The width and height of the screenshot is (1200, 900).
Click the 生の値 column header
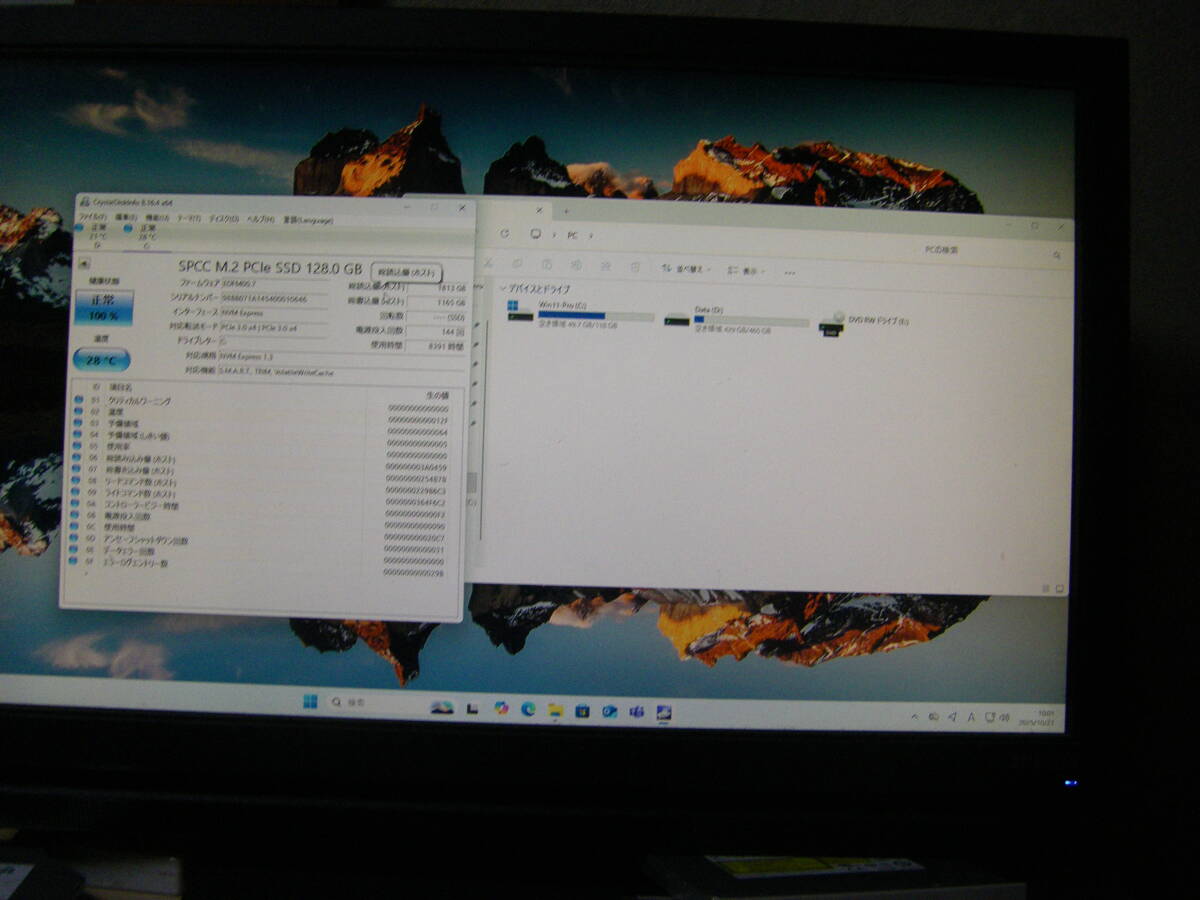point(437,395)
